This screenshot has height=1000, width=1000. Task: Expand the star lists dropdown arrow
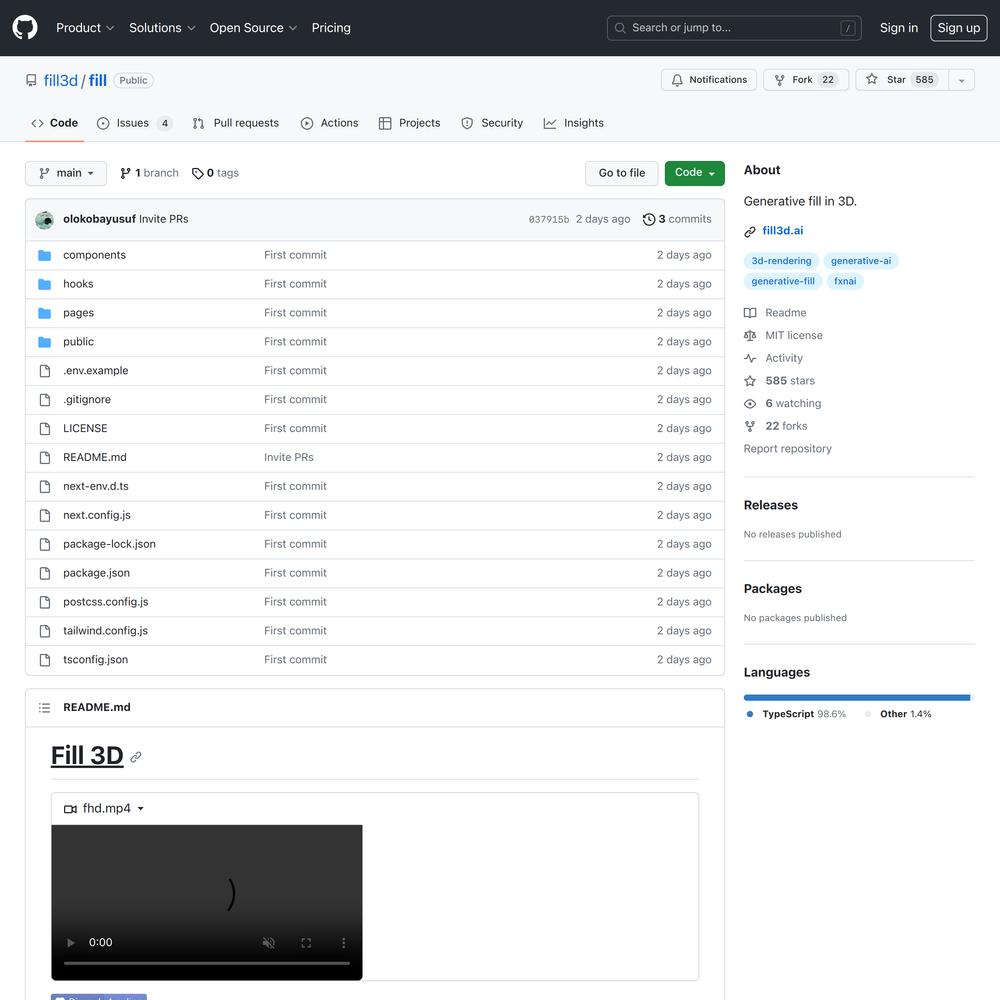pos(961,80)
